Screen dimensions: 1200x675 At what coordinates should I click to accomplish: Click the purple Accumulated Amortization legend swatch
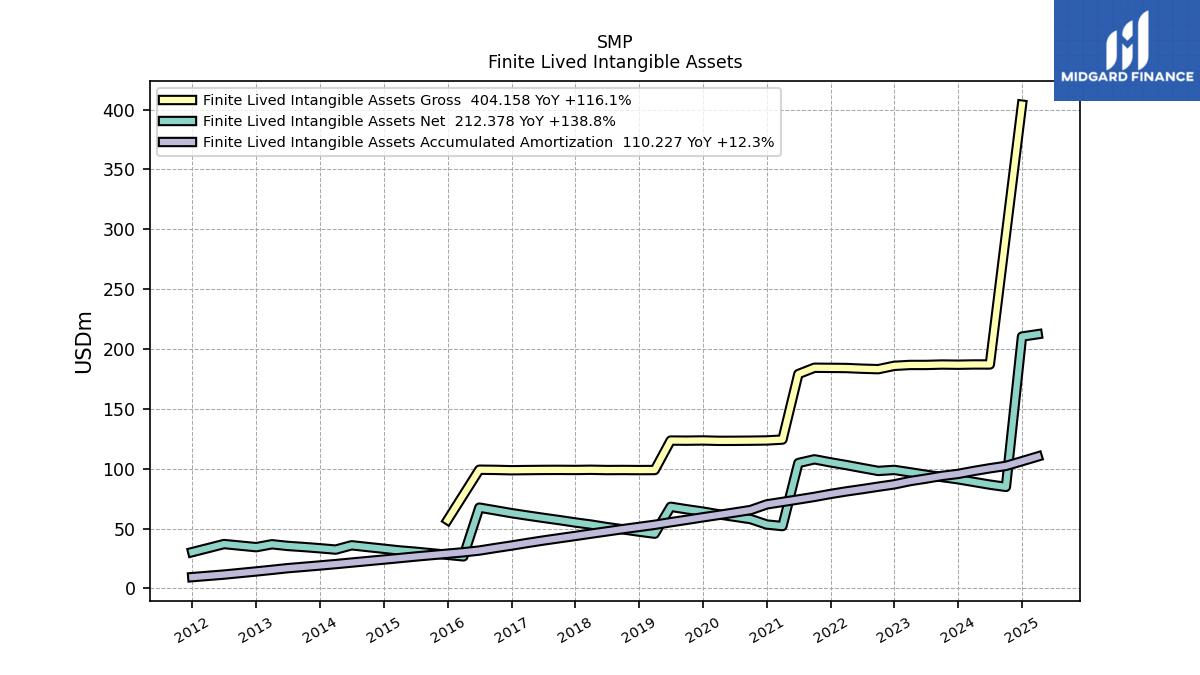(x=177, y=142)
